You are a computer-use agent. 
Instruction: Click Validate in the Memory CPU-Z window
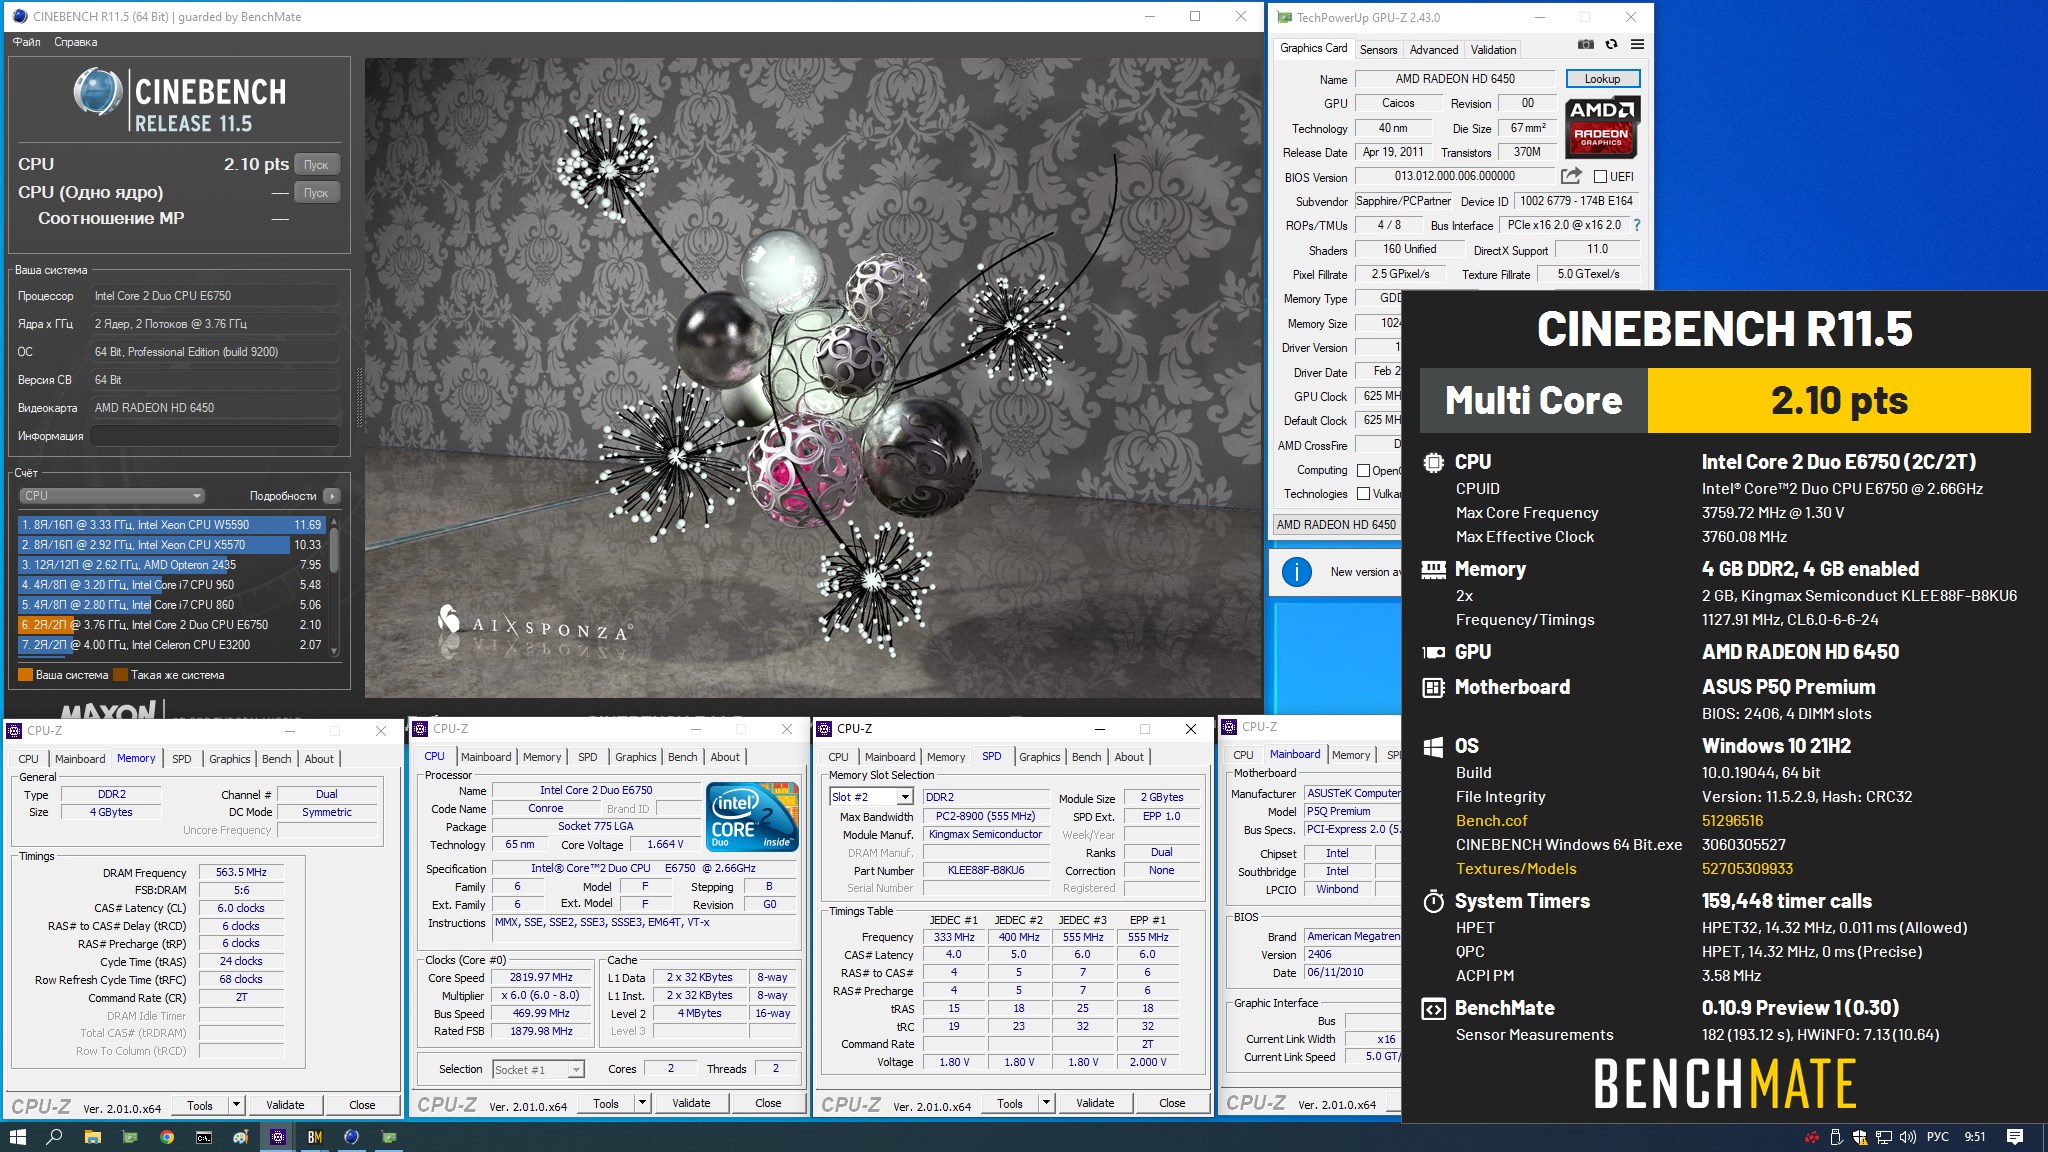[x=285, y=1105]
